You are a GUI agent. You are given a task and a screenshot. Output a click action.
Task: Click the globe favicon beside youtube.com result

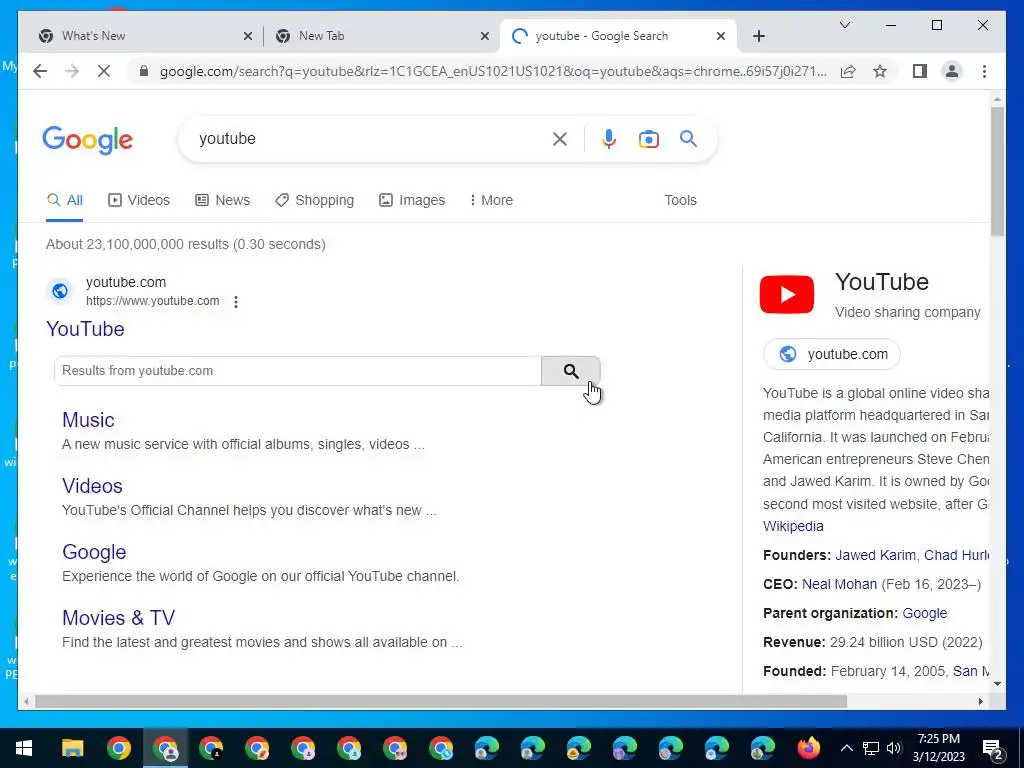pos(60,291)
